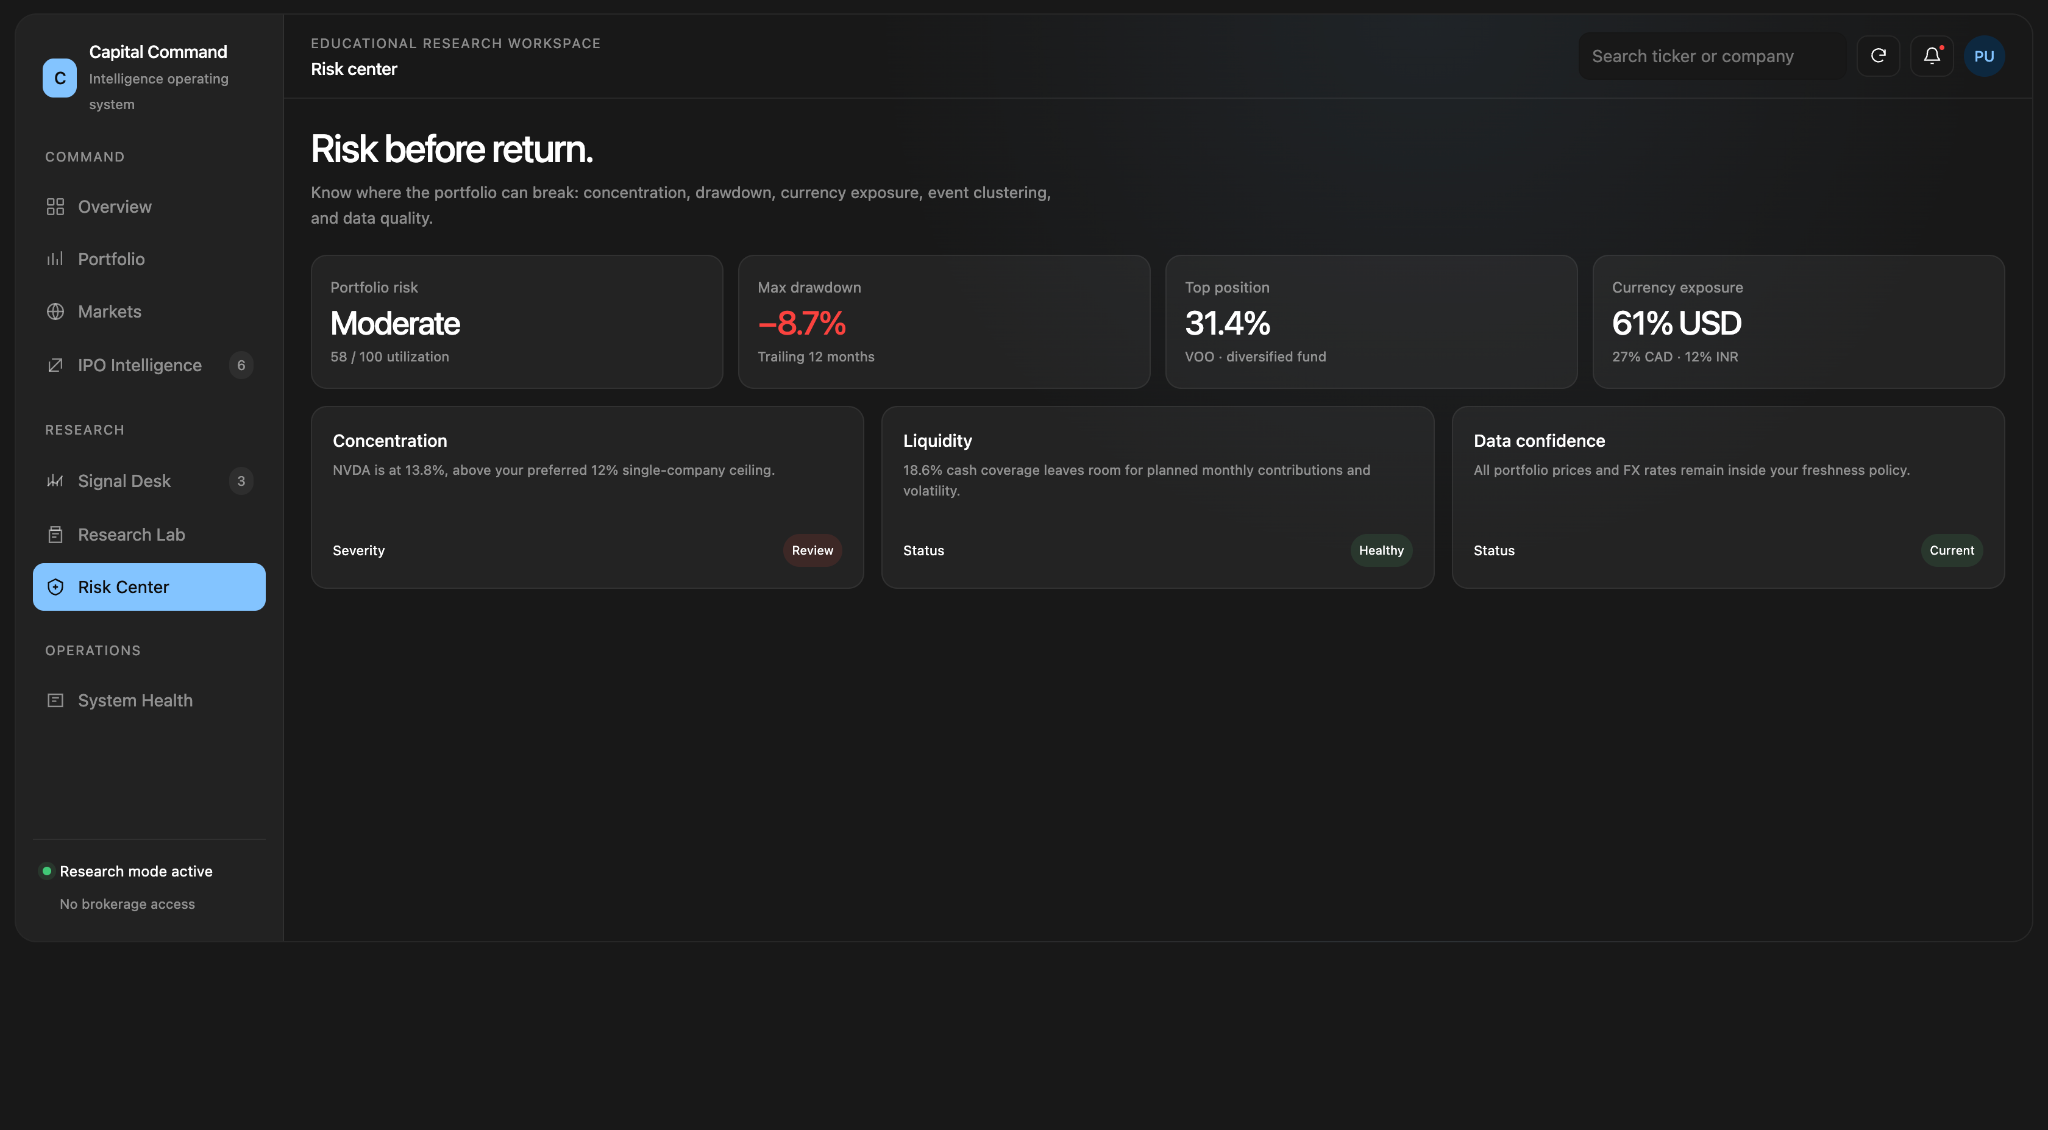This screenshot has height=1130, width=2048.
Task: Click the Concentration card heading
Action: [x=390, y=441]
